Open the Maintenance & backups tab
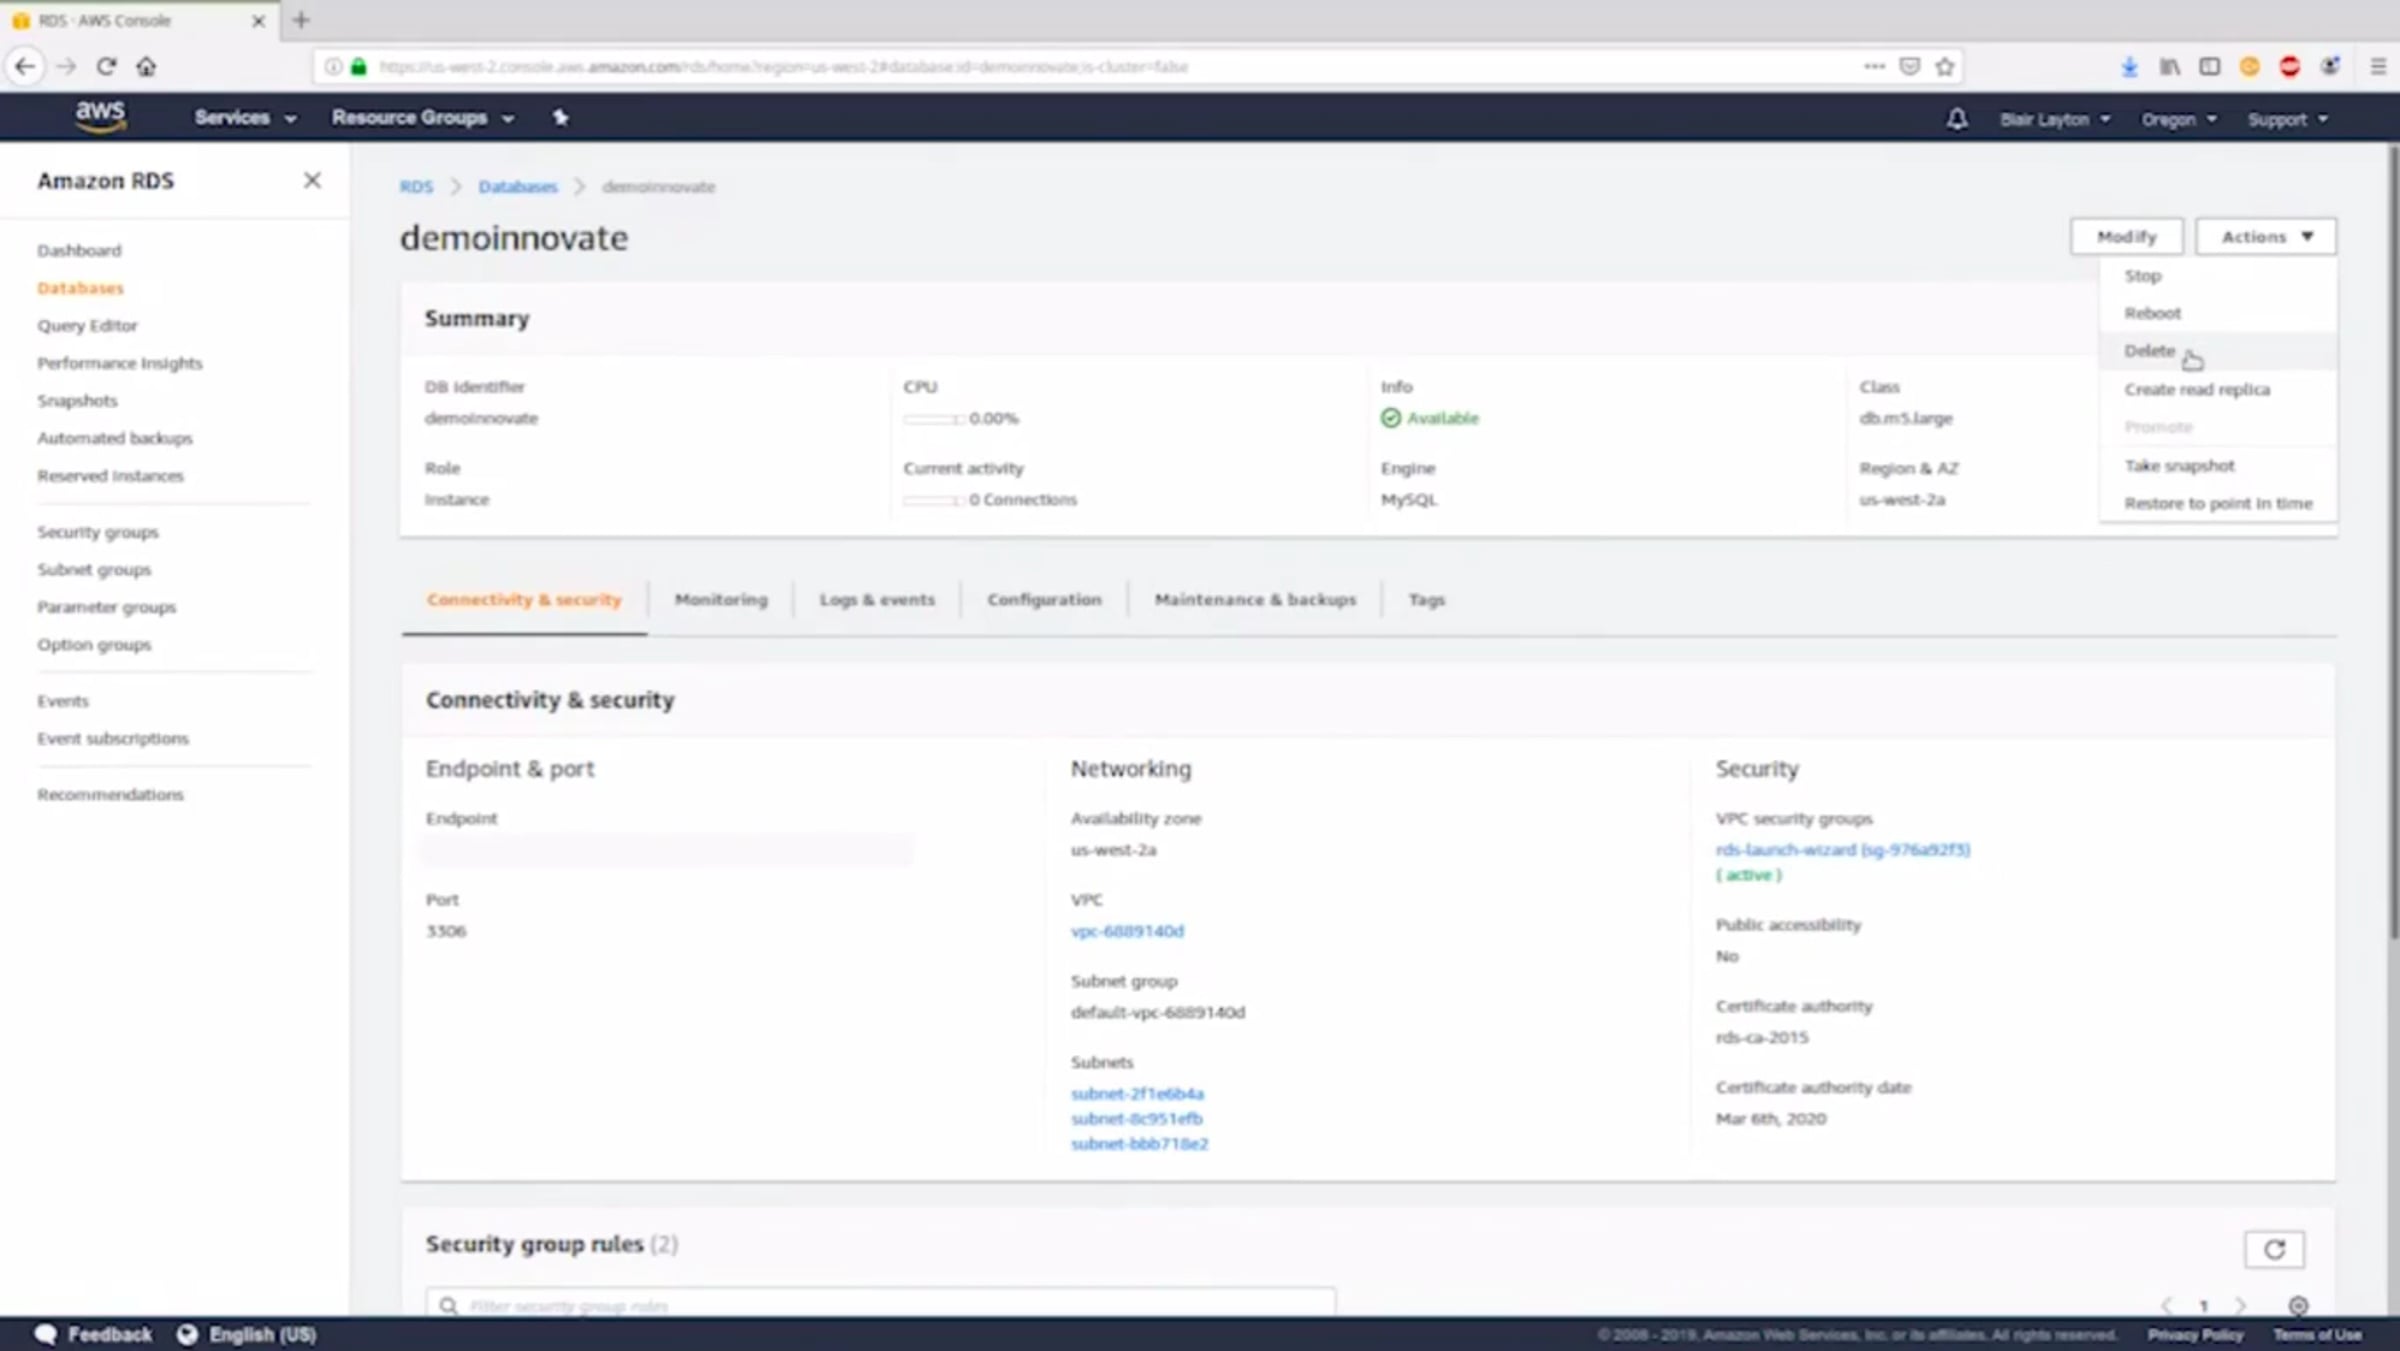Screen dimensions: 2400x1351 (1255, 600)
